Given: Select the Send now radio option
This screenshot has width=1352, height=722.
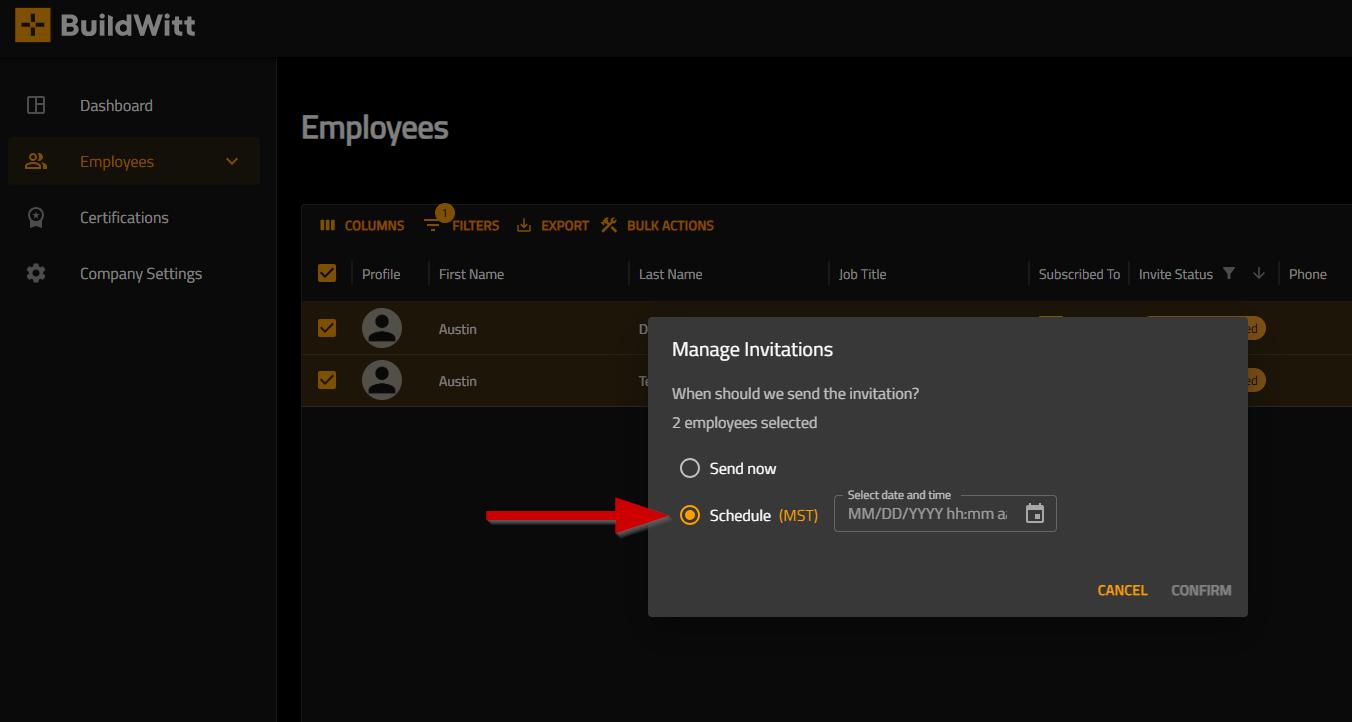Looking at the screenshot, I should tap(689, 468).
